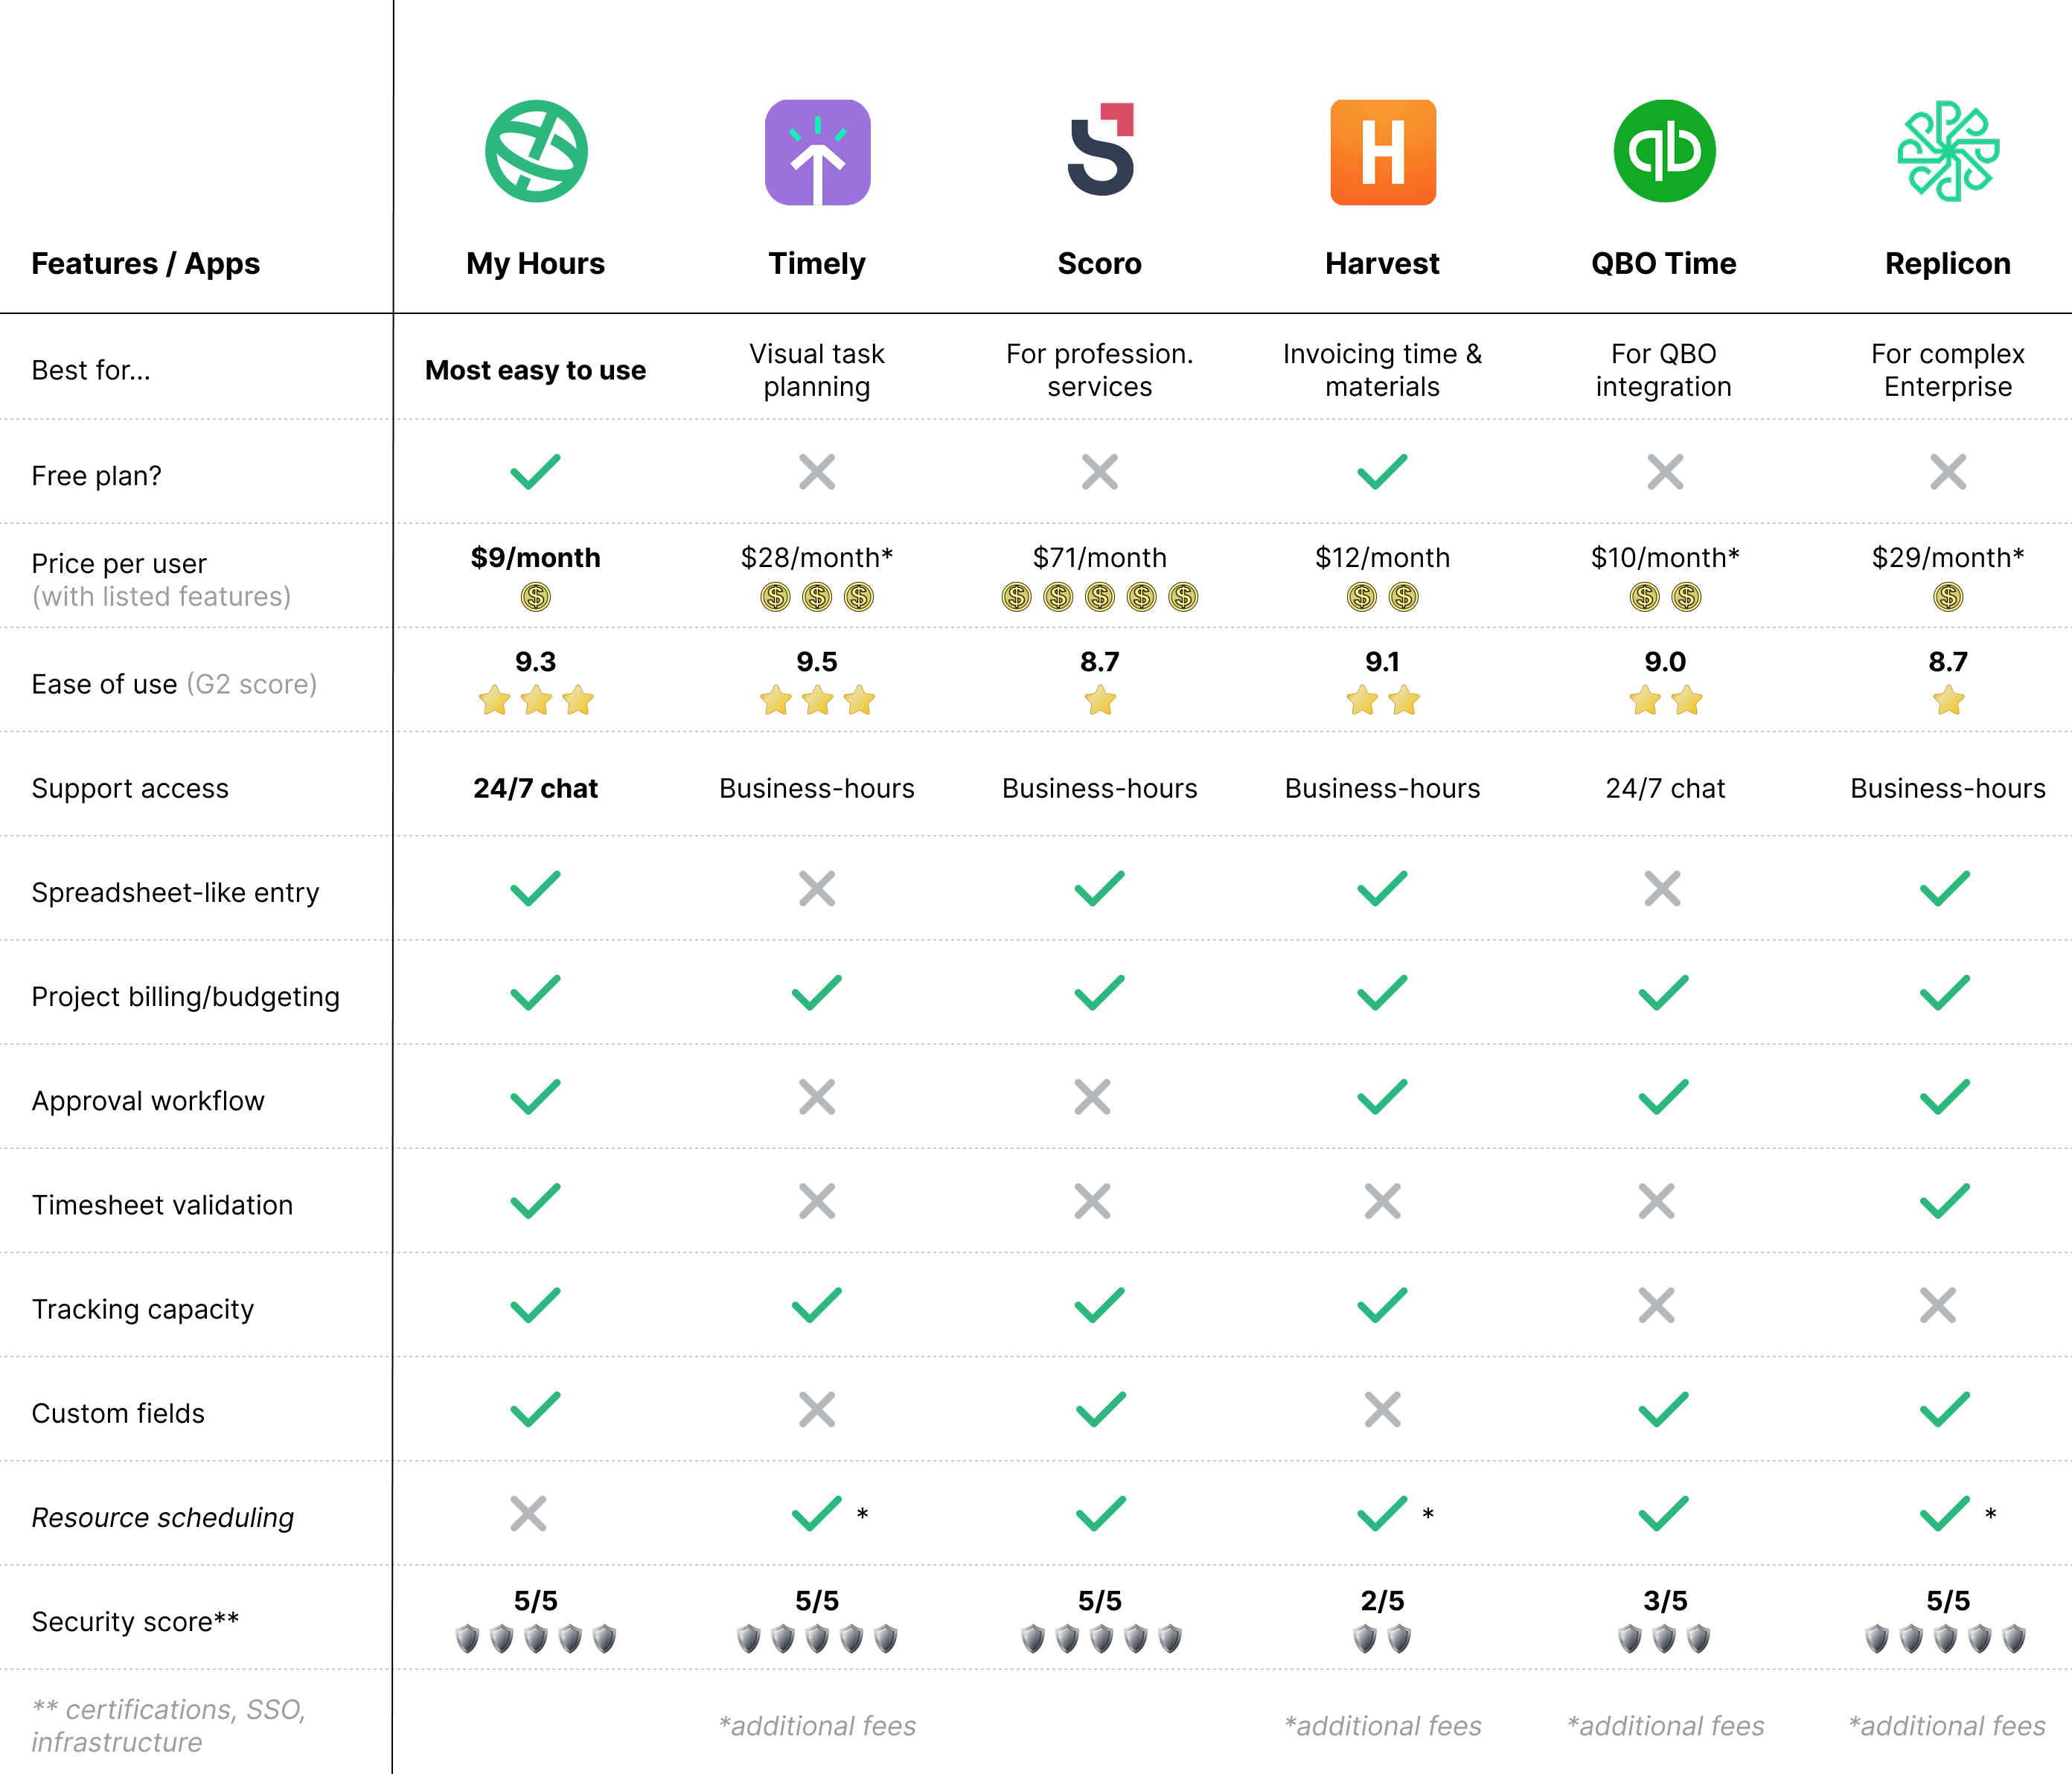Click Harvest free plan checkmark
Viewport: 2072px width, 1774px height.
click(1383, 472)
